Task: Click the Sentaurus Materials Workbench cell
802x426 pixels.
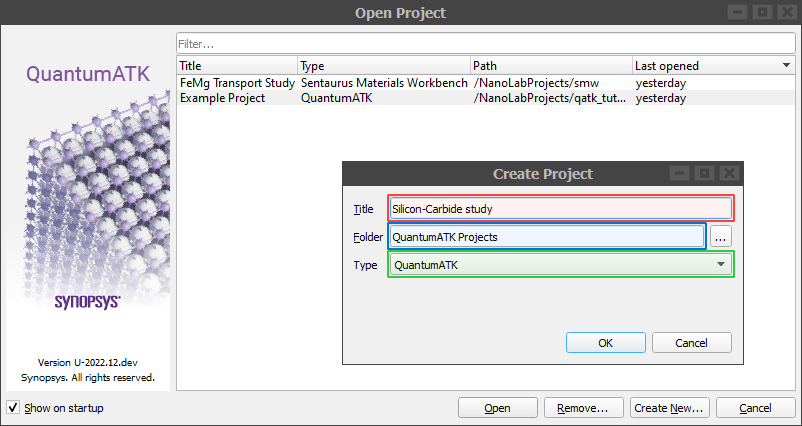Action: (384, 83)
